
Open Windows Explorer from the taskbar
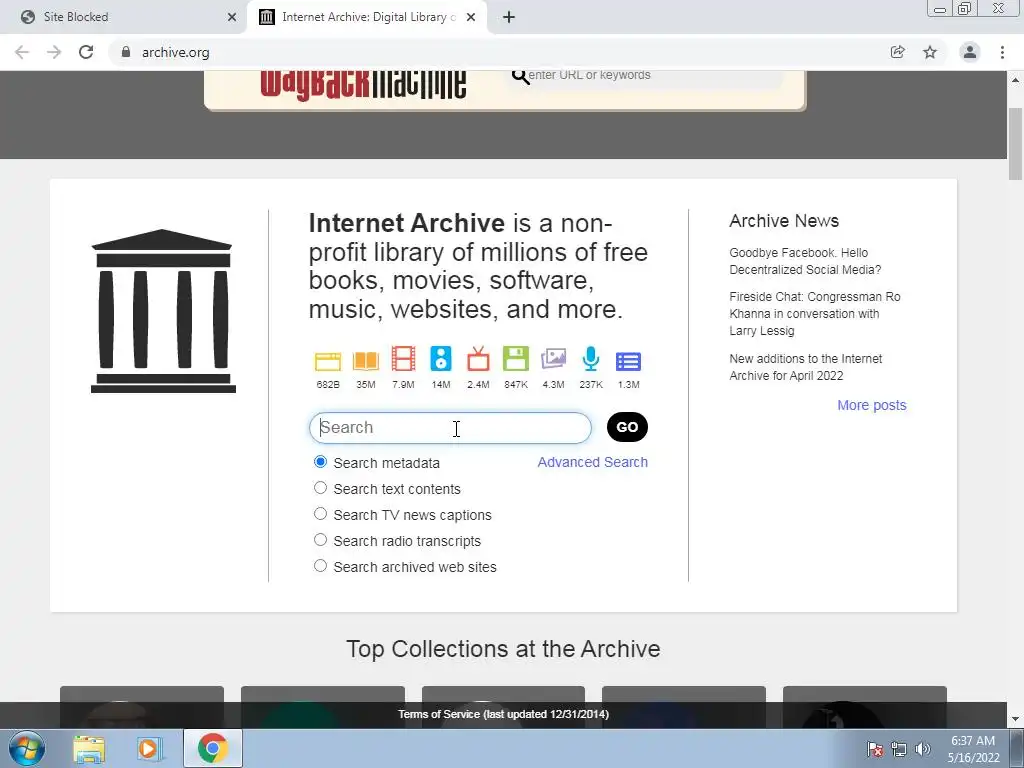coord(89,749)
